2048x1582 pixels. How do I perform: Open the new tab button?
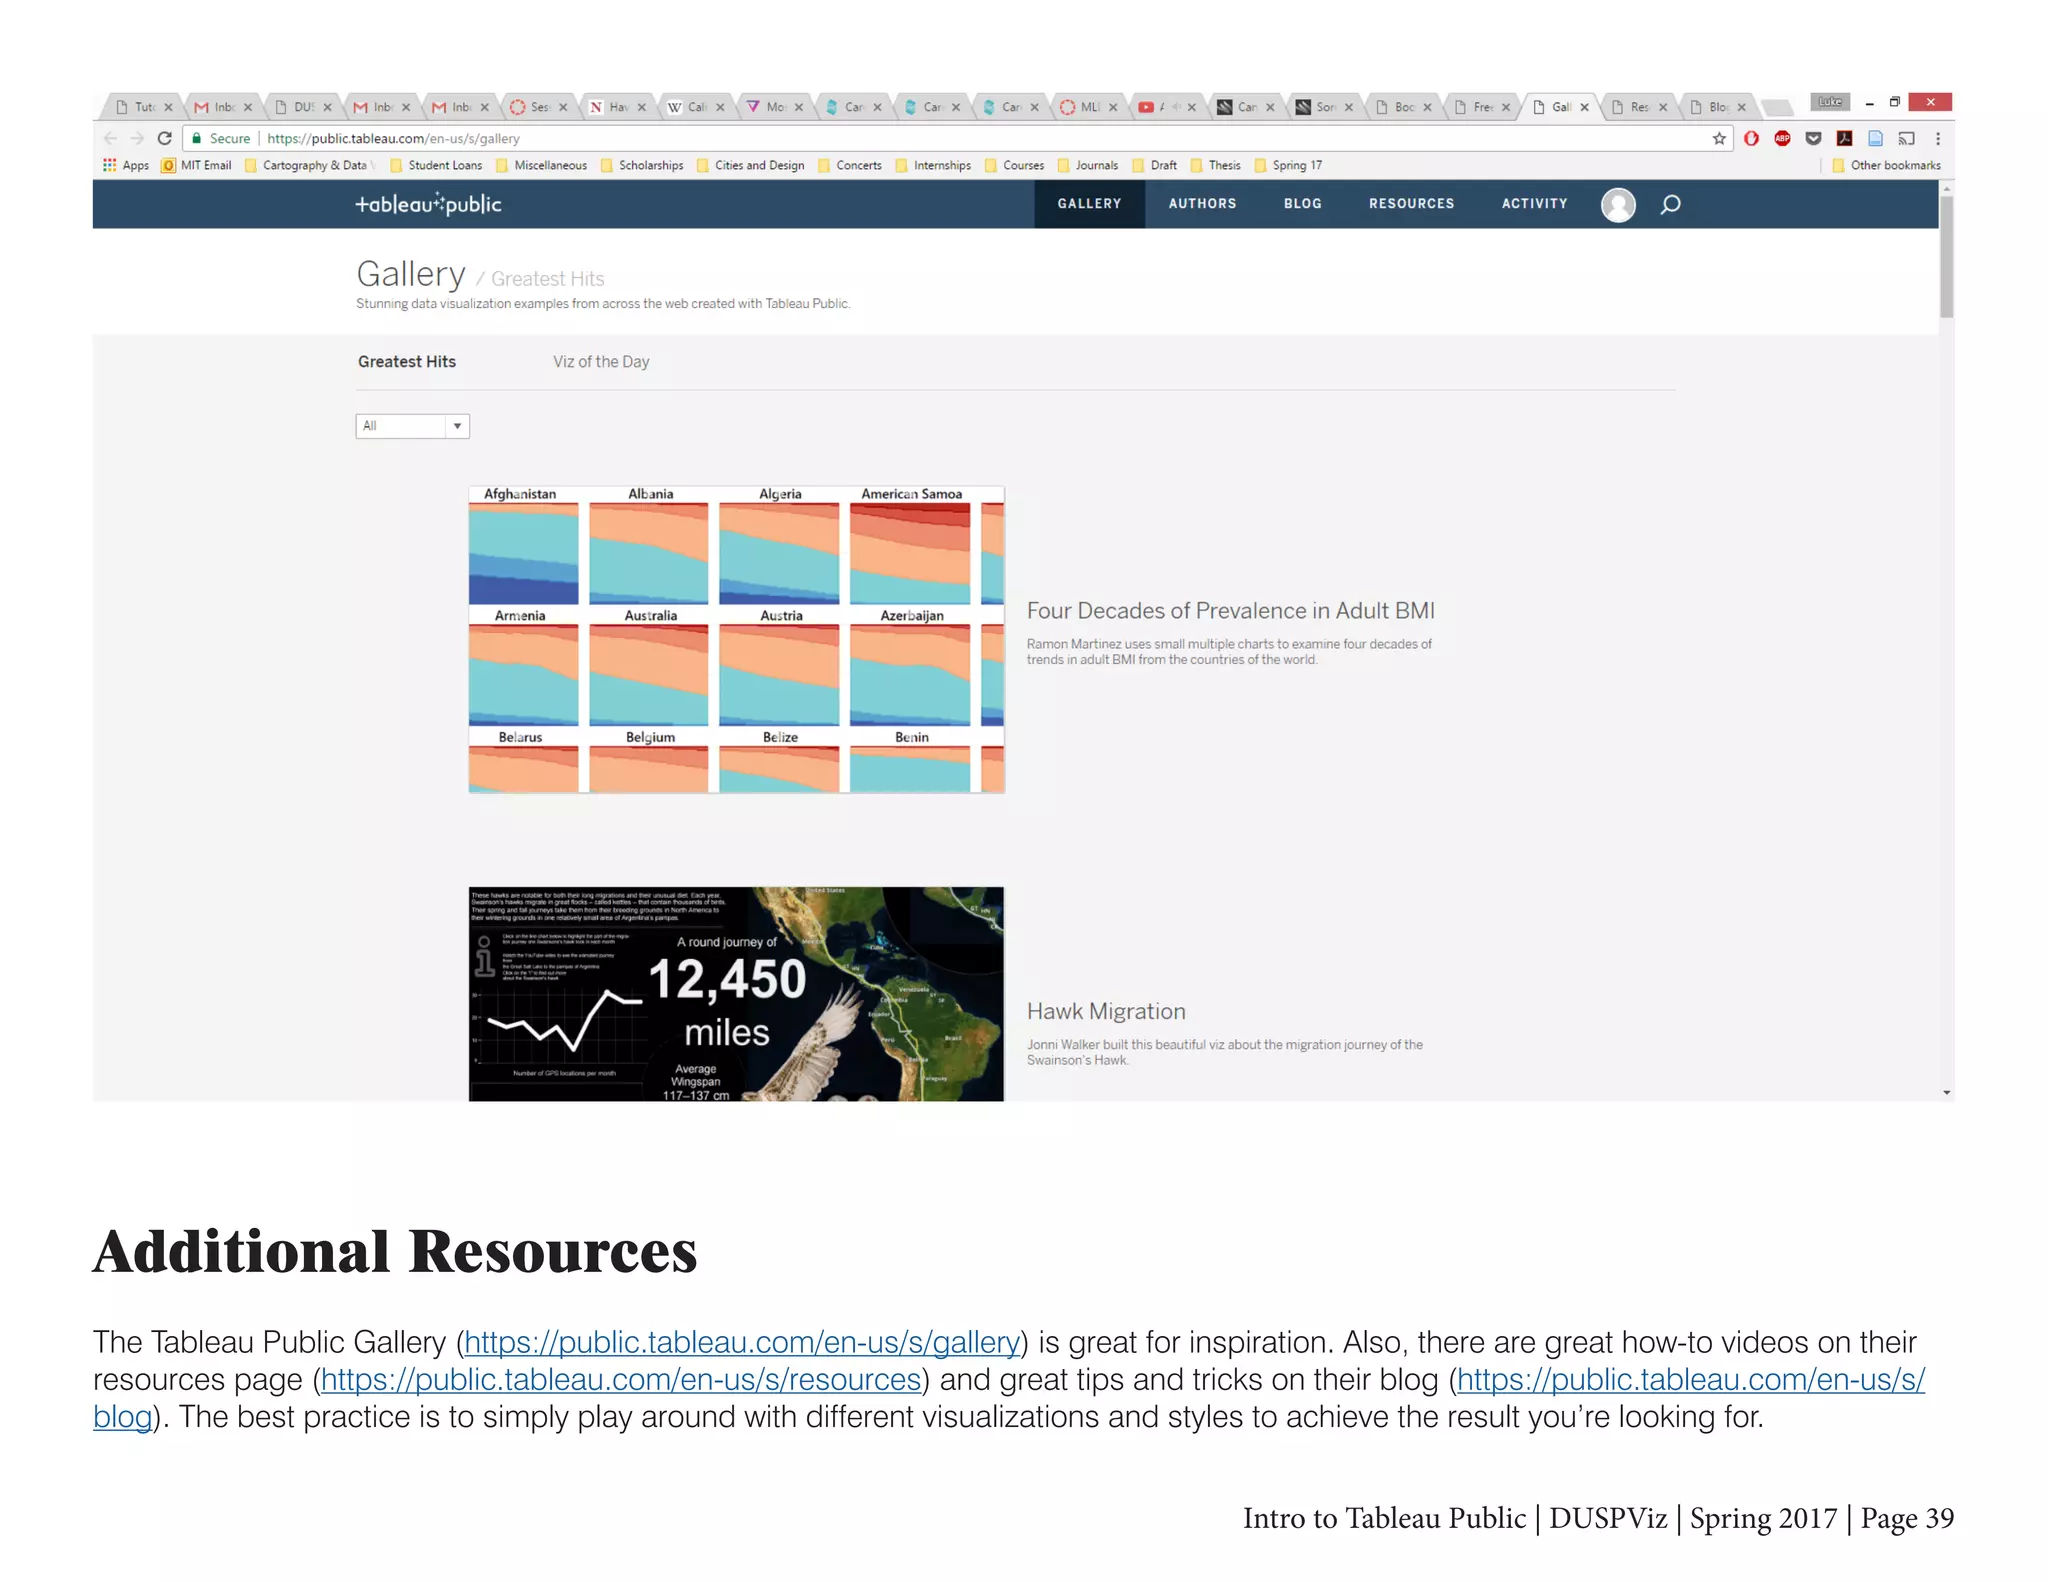pos(1776,107)
